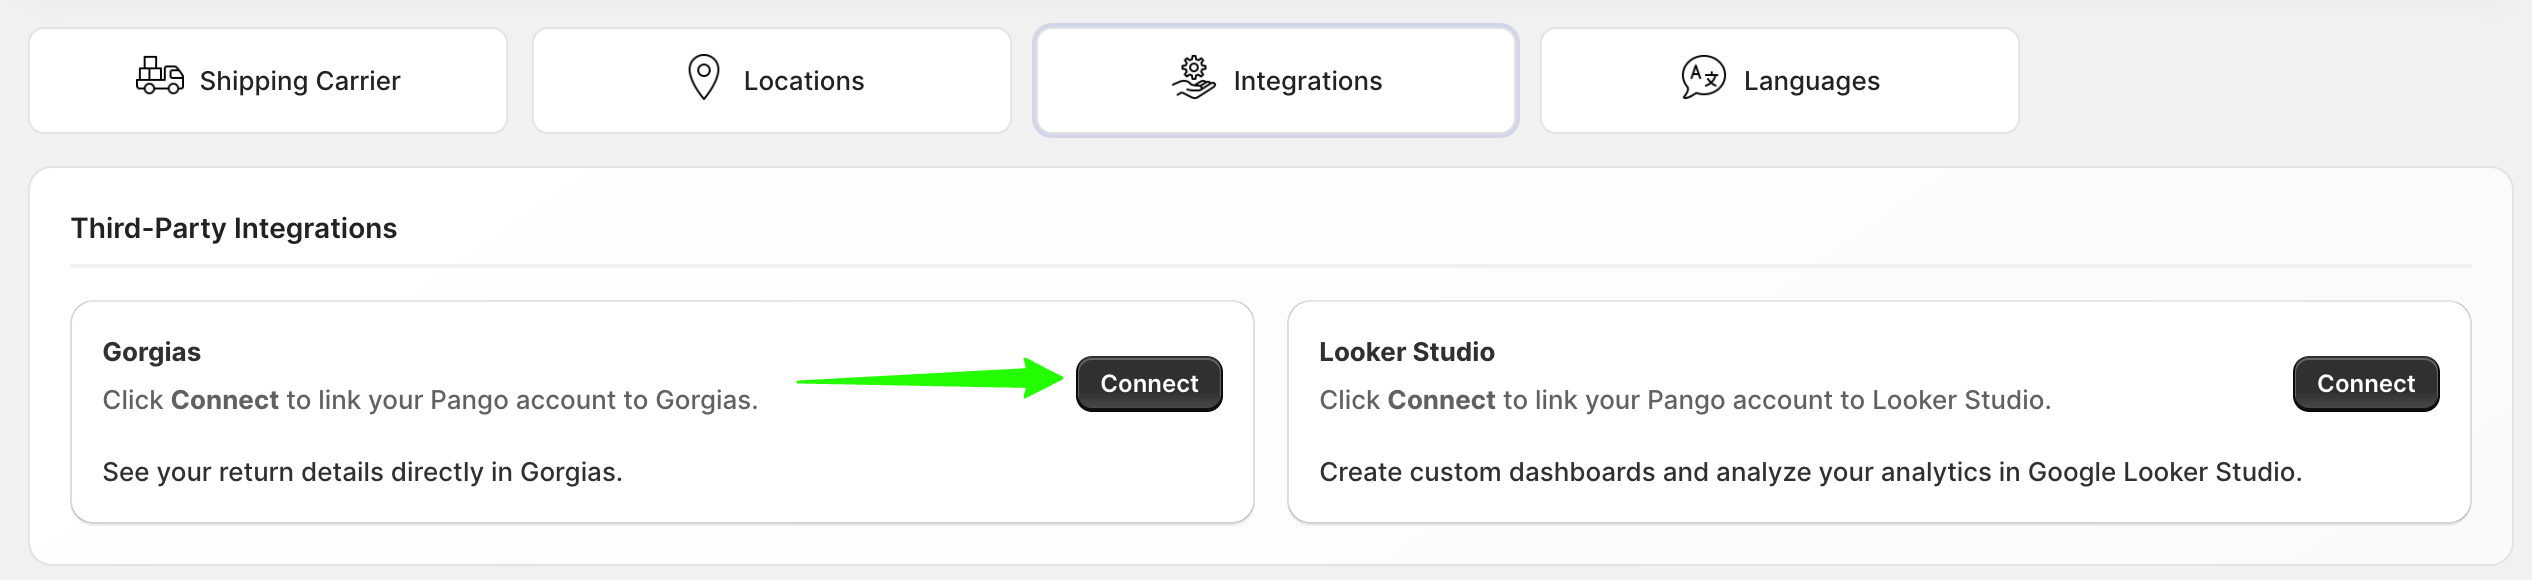Select the Integrations tab label
This screenshot has height=580, width=2532.
click(x=1307, y=81)
